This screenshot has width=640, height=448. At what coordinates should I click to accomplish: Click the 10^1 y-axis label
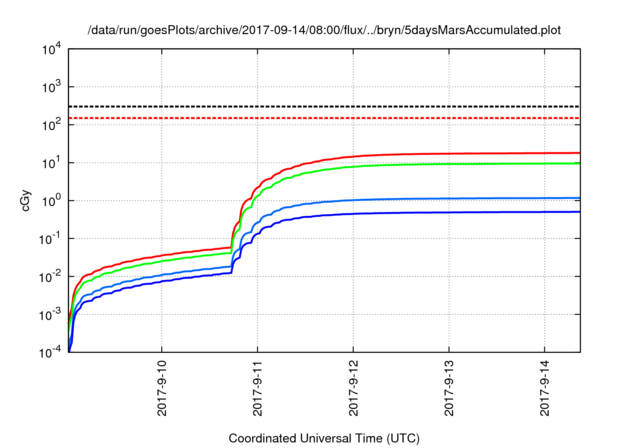[x=51, y=163]
